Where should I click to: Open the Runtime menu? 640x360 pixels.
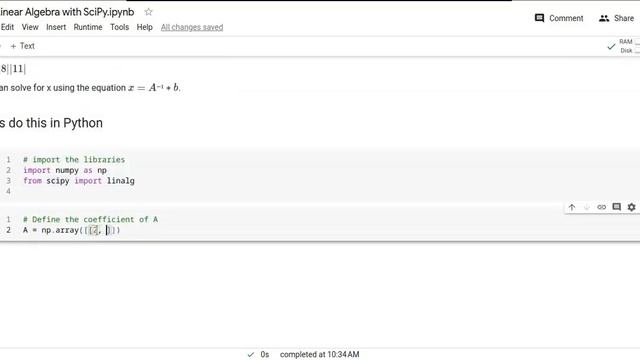88,27
